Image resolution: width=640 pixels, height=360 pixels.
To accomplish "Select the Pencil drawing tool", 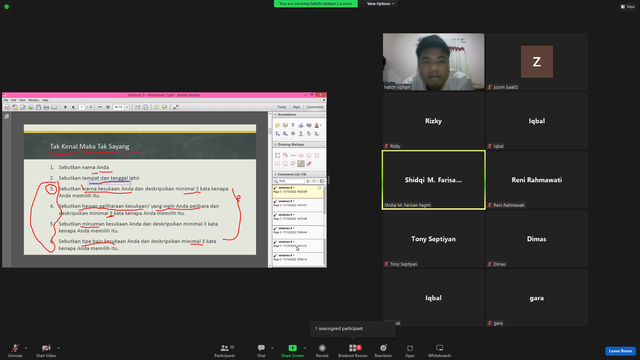I will click(x=301, y=164).
